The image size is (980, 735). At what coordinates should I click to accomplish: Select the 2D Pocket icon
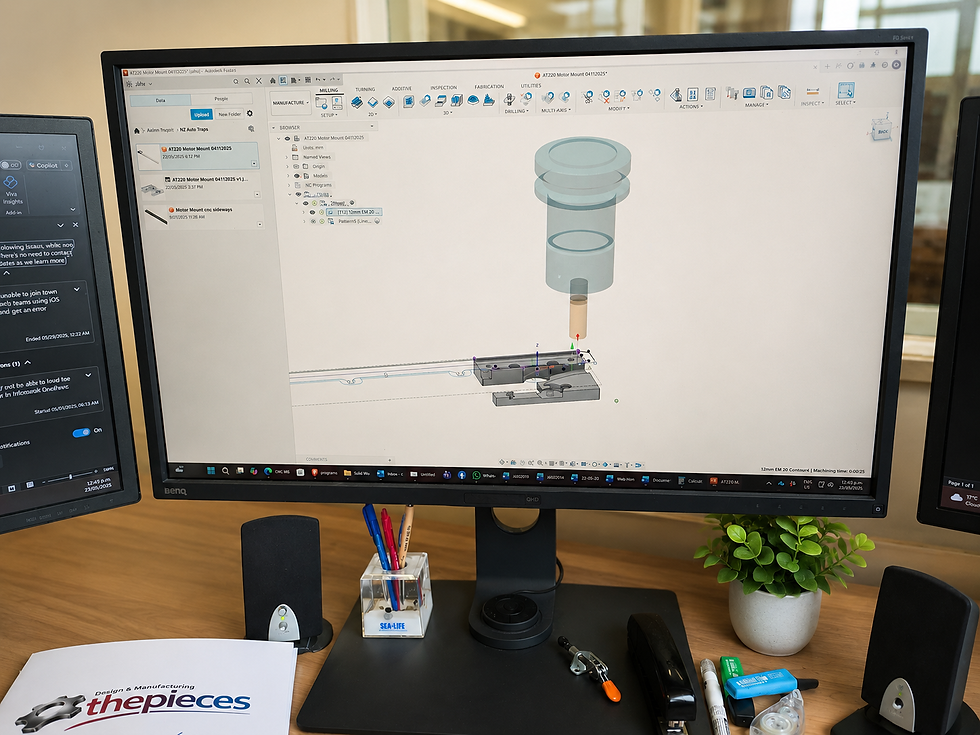[373, 102]
